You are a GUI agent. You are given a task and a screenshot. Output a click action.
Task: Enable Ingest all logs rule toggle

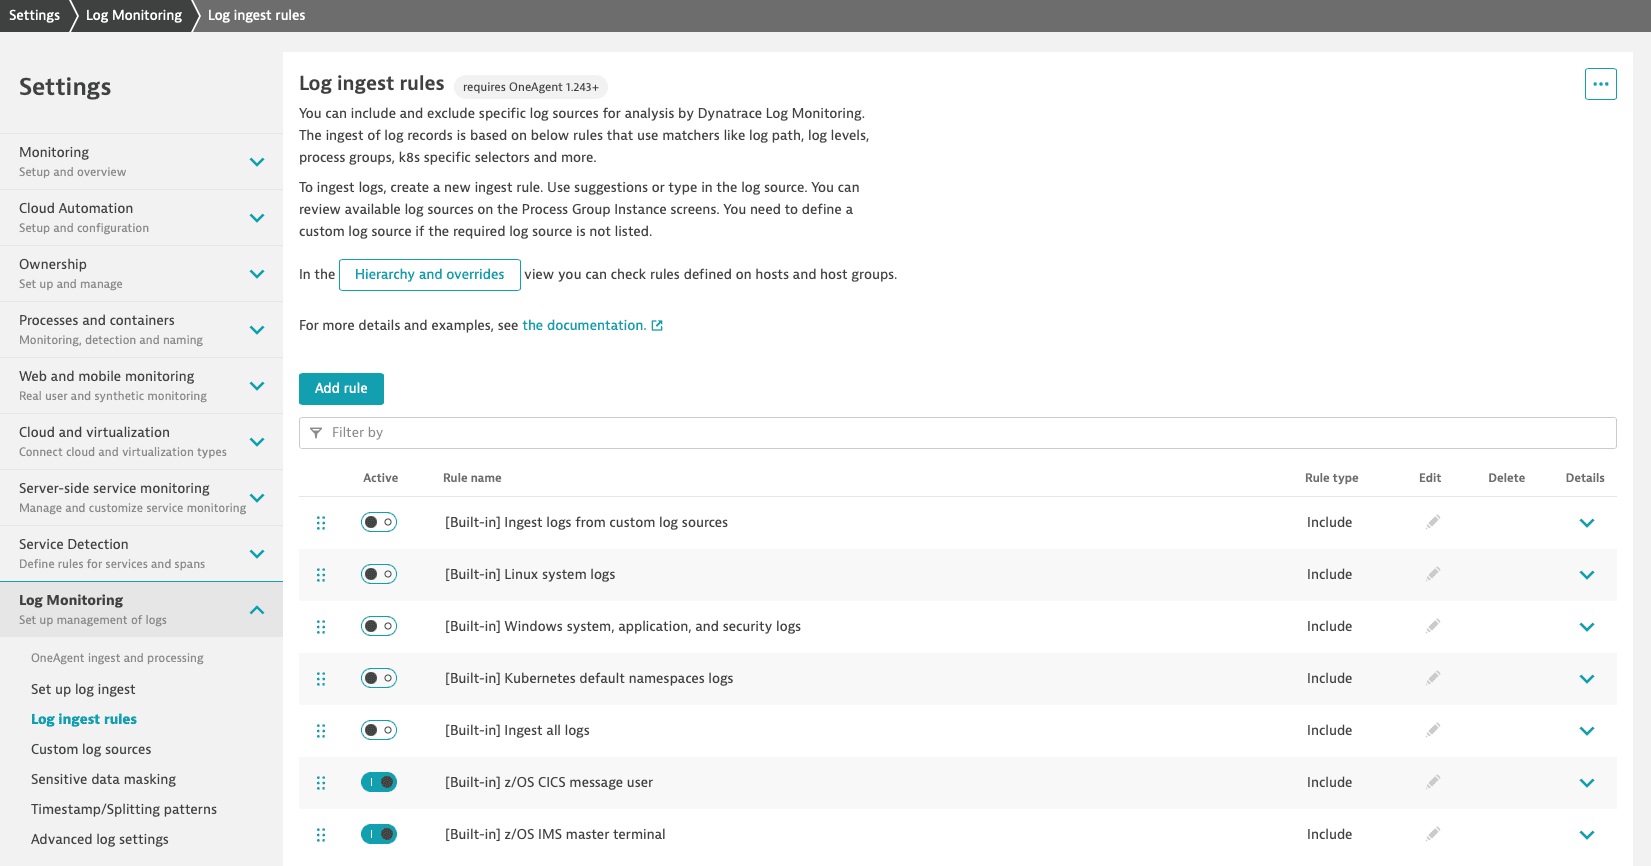pyautogui.click(x=379, y=730)
